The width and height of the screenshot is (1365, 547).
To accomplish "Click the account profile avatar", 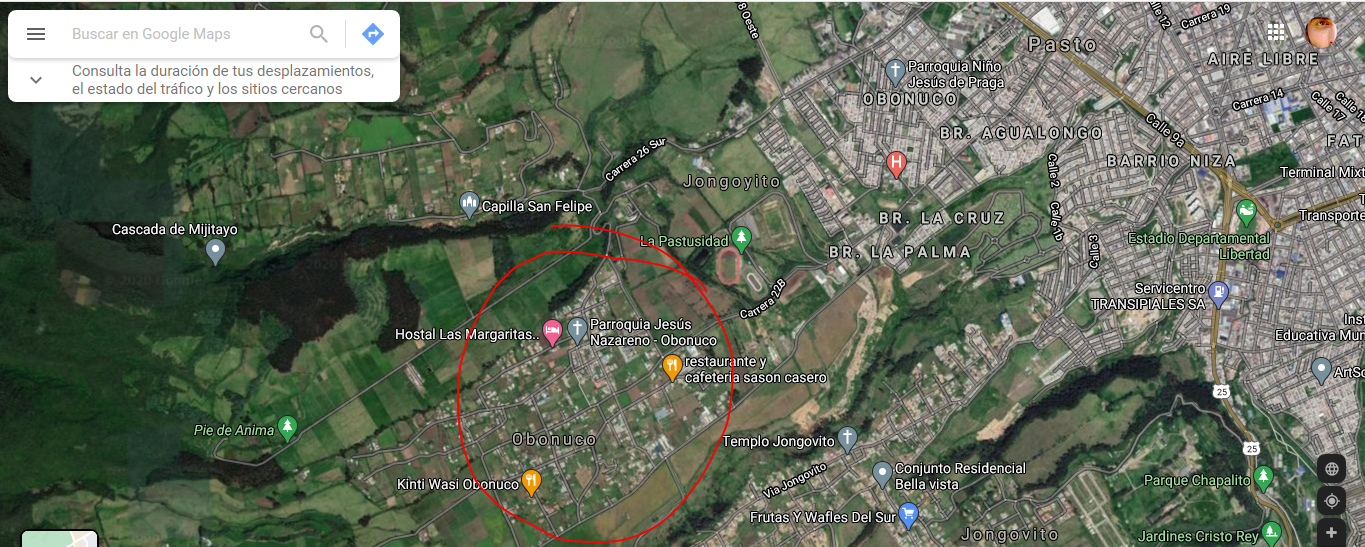I will pos(1321,32).
